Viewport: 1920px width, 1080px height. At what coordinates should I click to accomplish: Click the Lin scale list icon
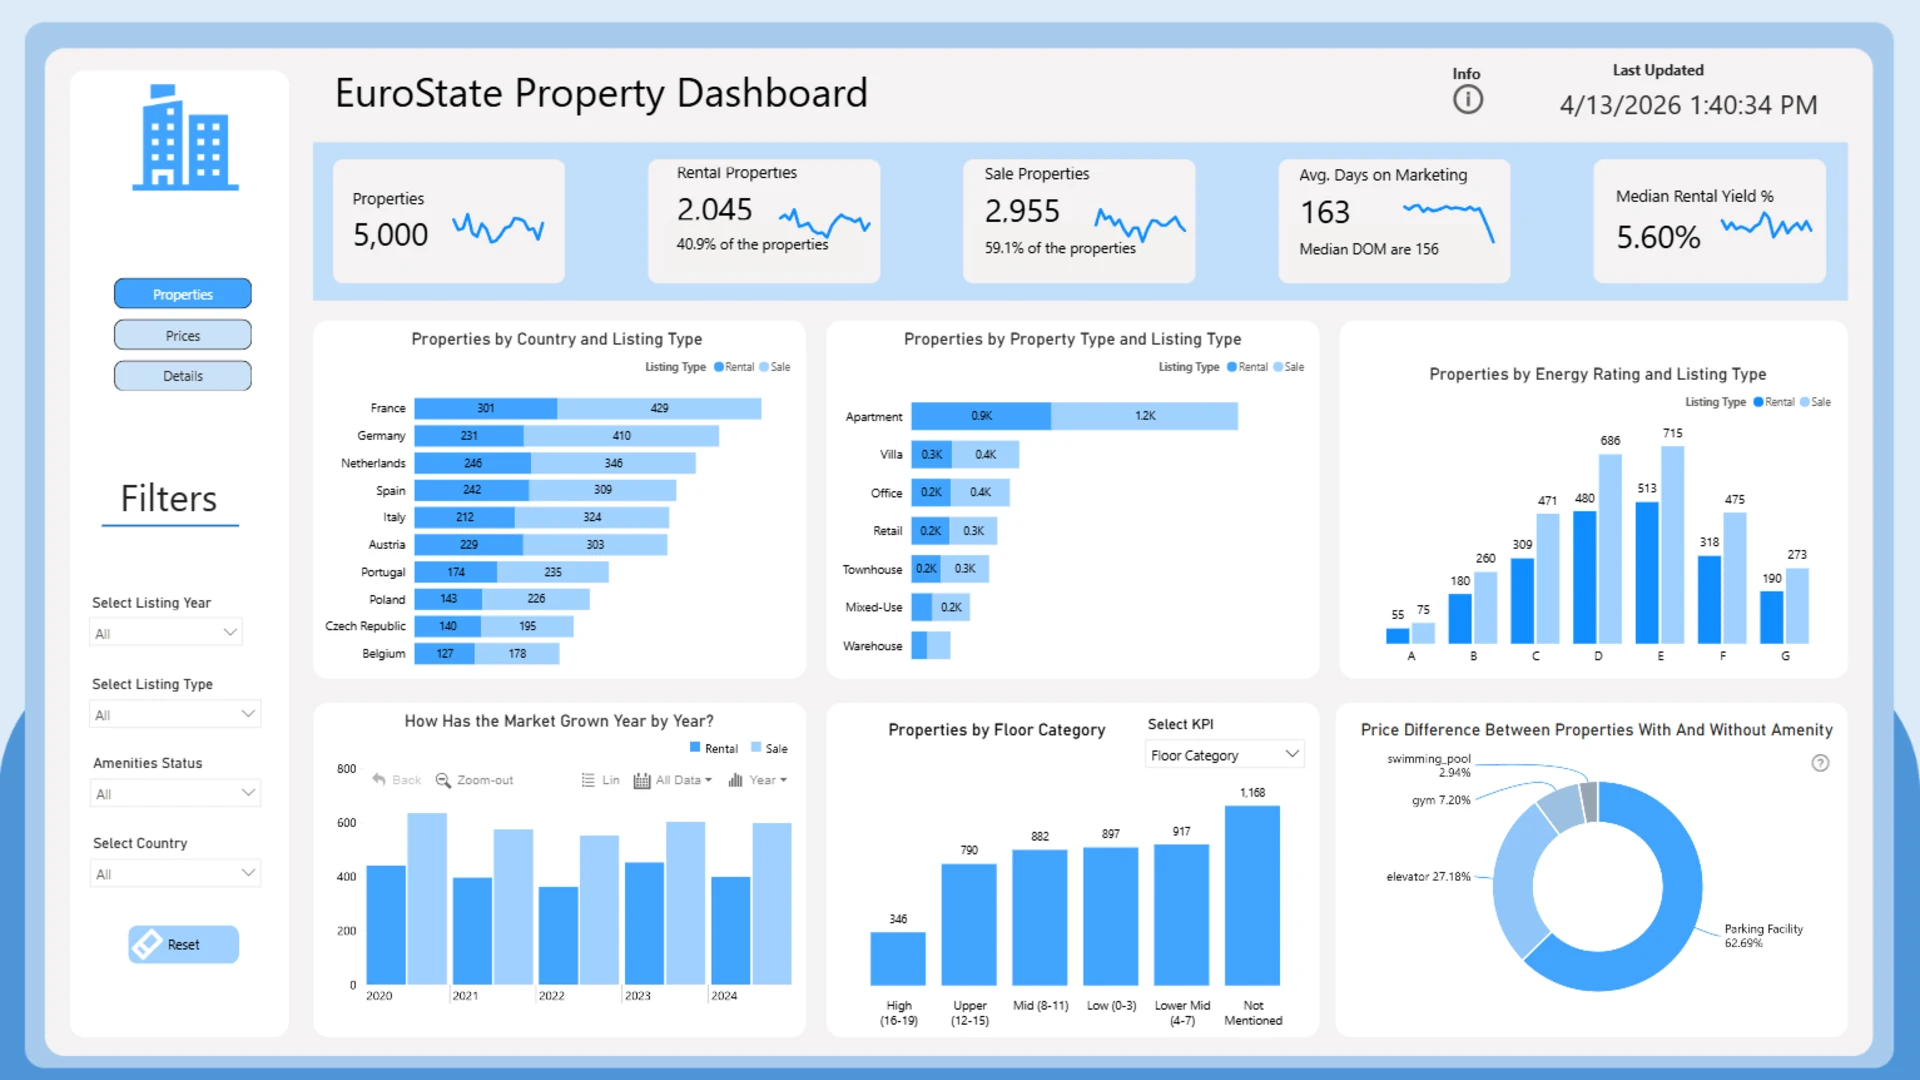(588, 780)
